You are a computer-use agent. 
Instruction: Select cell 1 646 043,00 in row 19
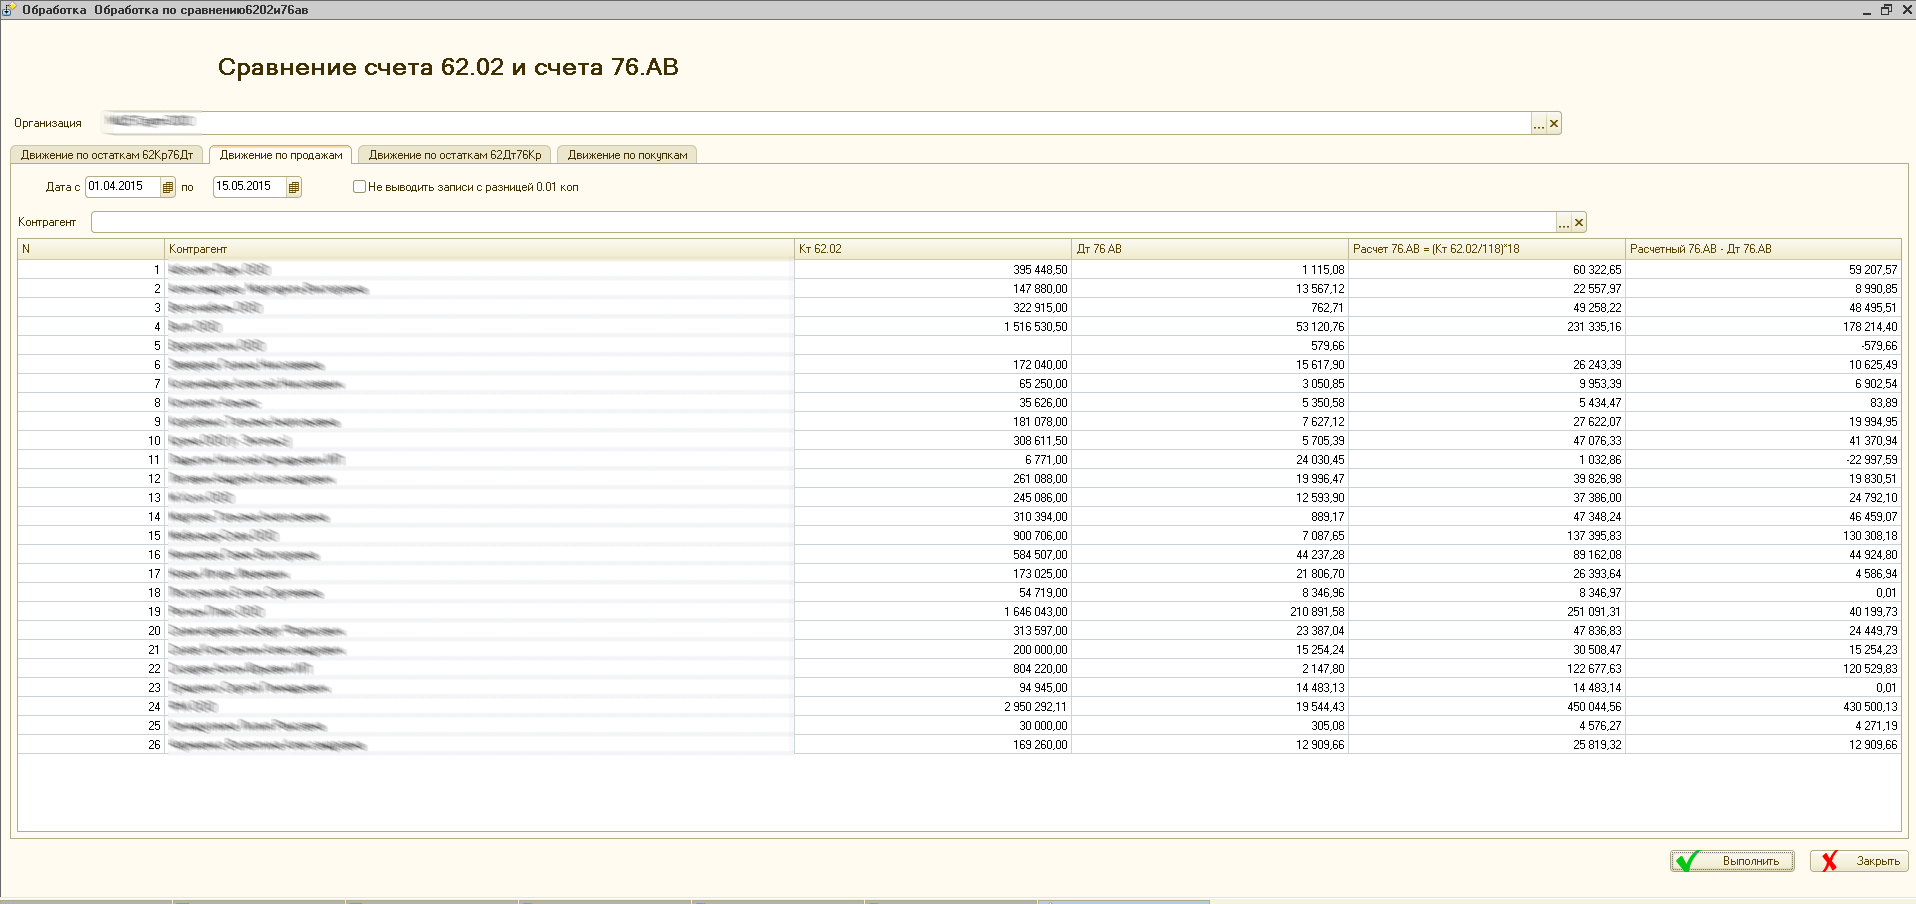933,612
